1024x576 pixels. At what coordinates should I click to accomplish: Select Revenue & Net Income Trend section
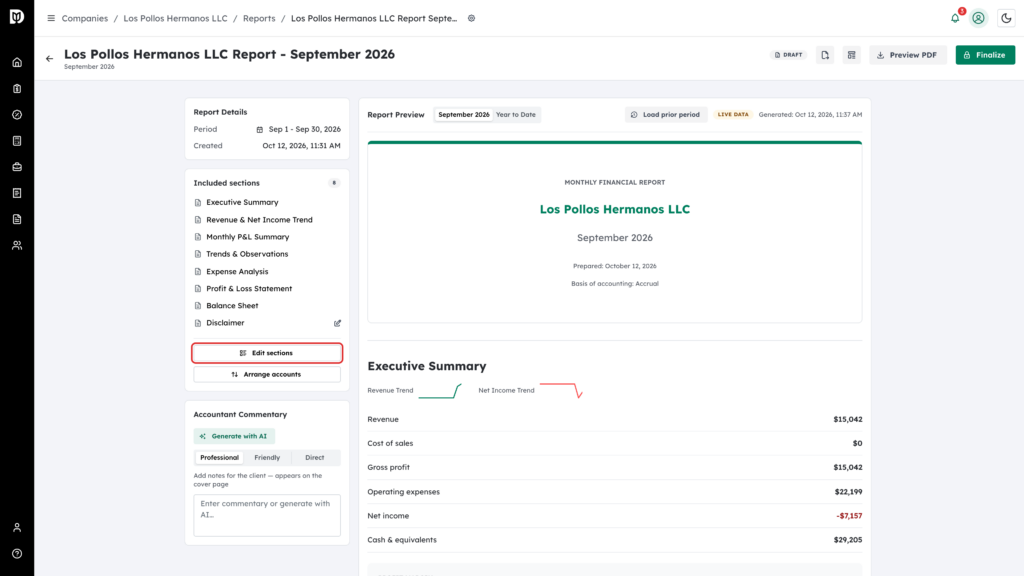pyautogui.click(x=259, y=220)
